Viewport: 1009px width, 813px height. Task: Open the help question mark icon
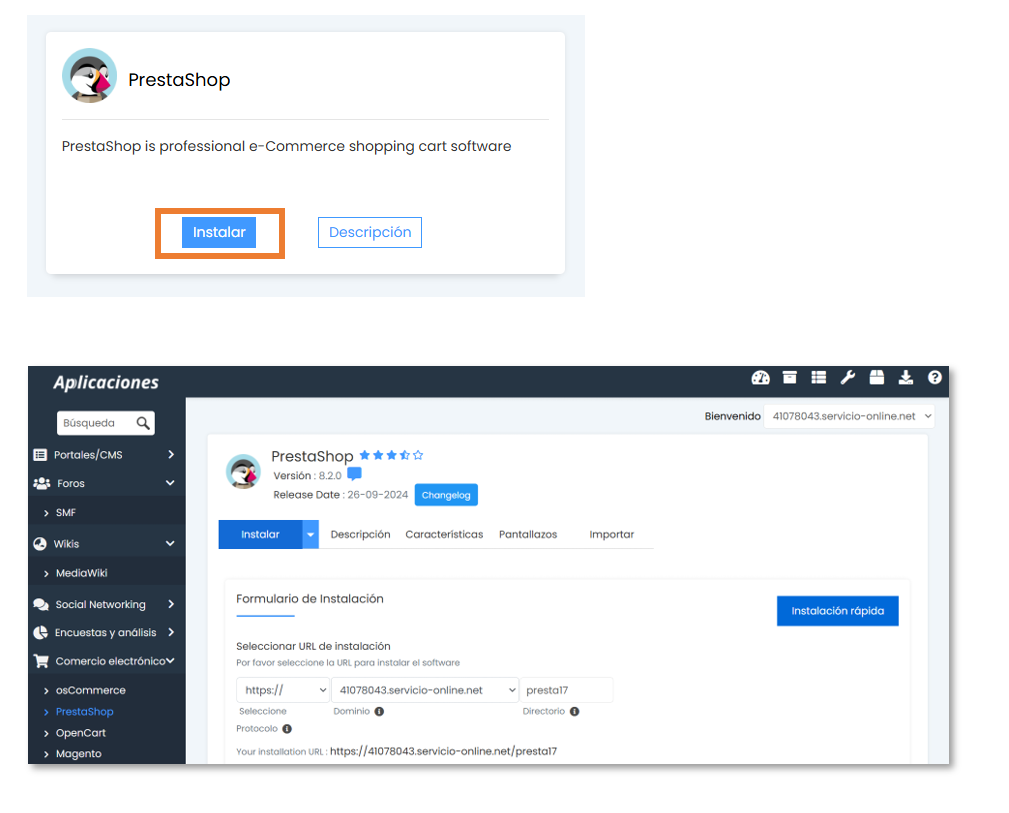pos(934,377)
